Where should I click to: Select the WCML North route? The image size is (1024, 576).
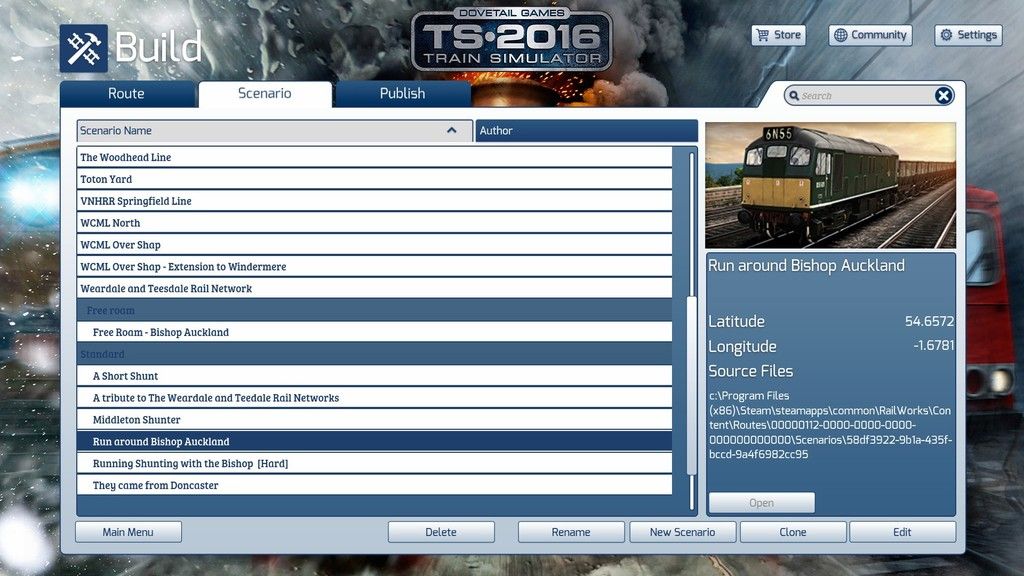(x=374, y=223)
